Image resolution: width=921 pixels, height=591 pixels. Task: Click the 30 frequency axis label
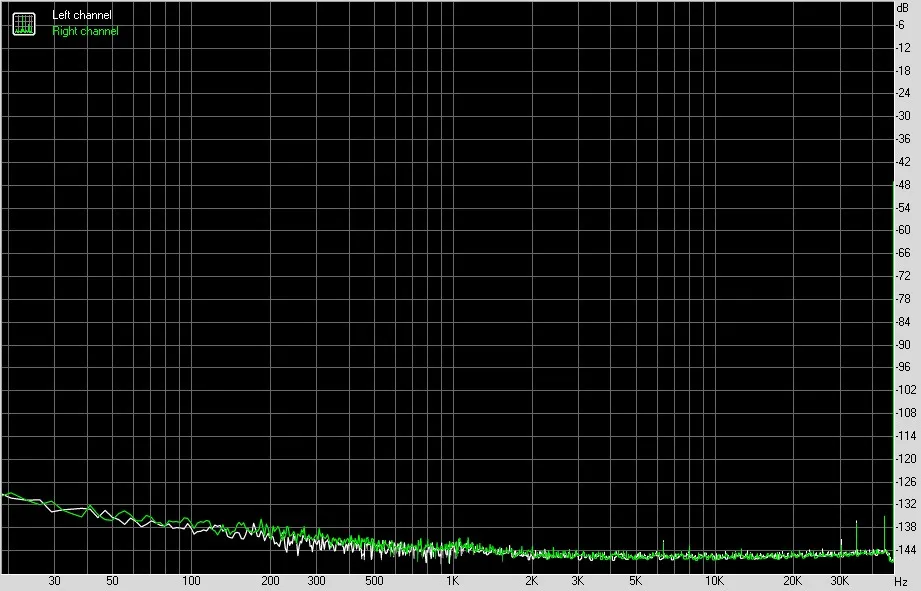tap(54, 581)
